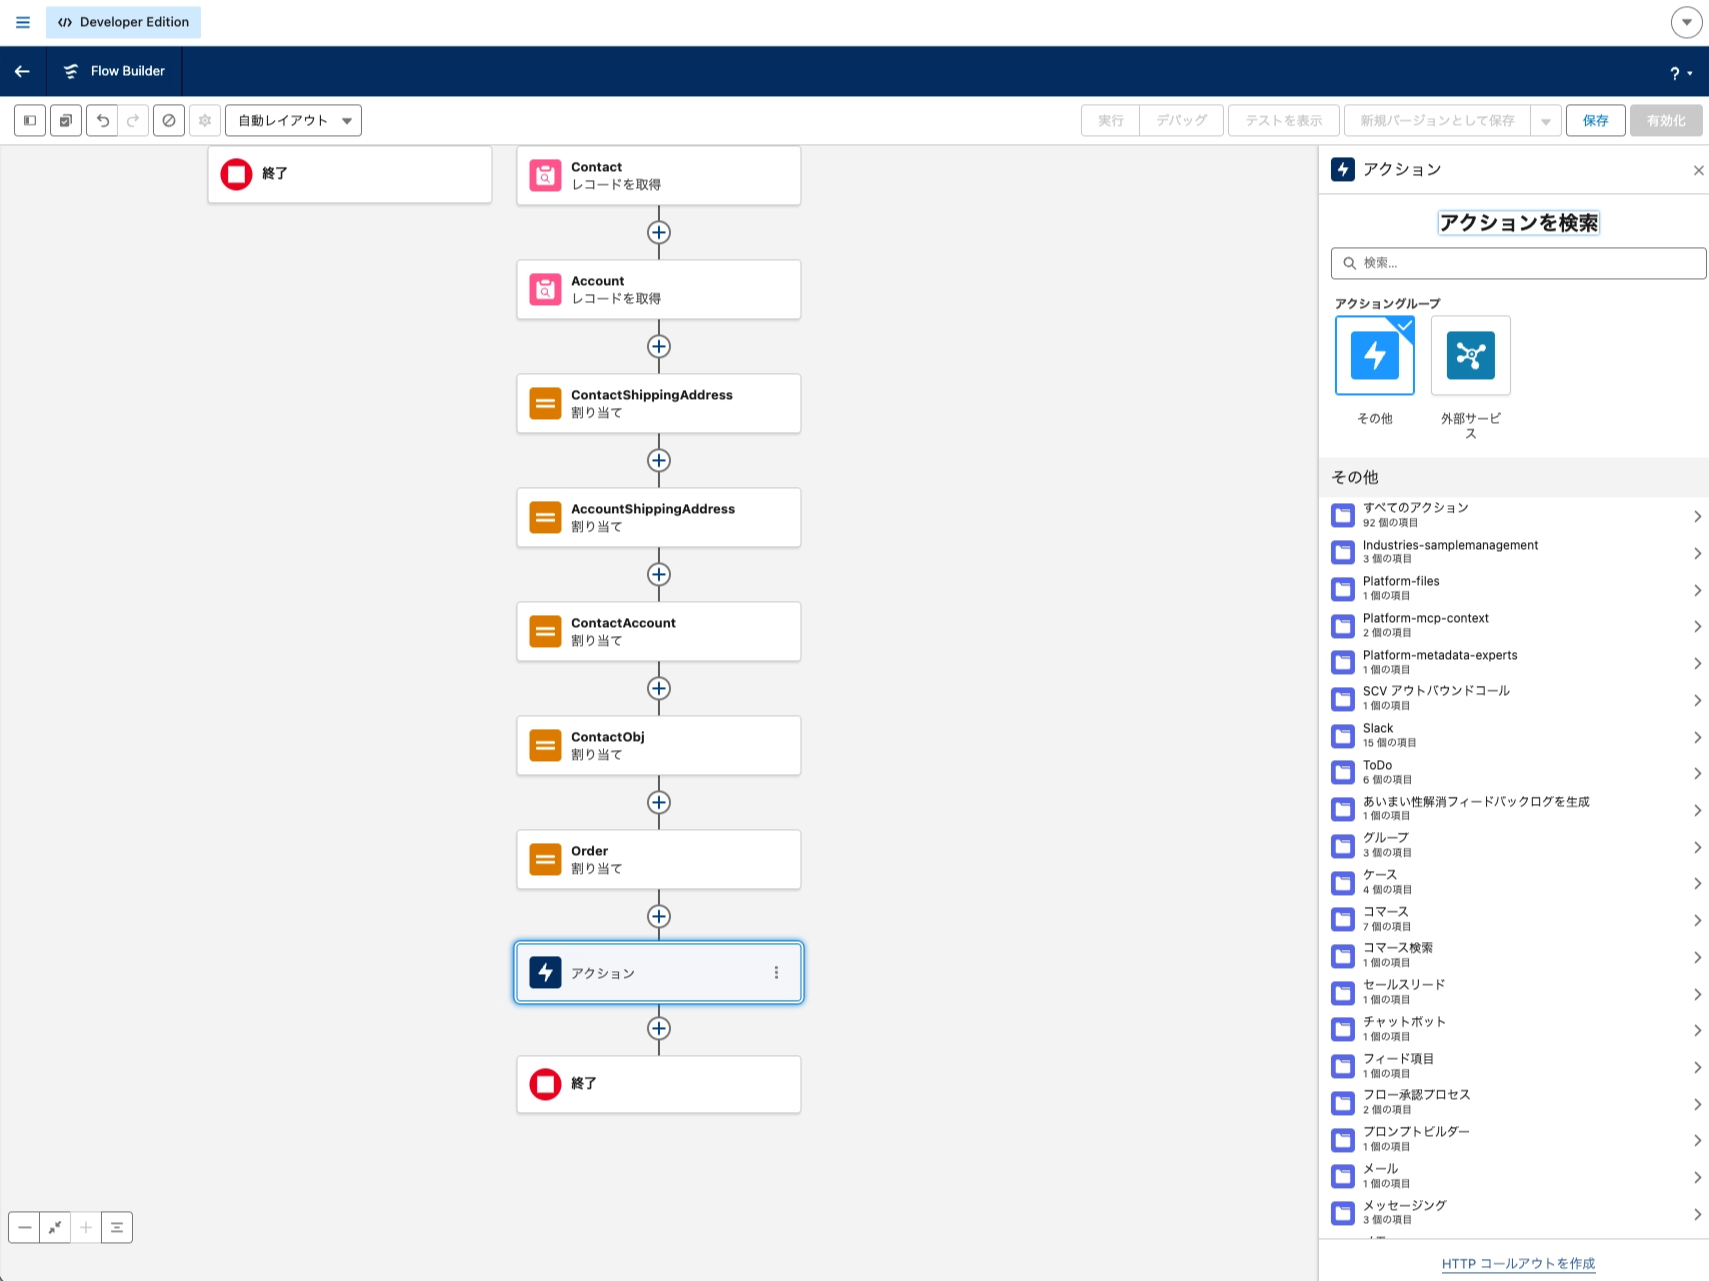1709x1281 pixels.
Task: Fit the flow to the canvas view
Action: (x=55, y=1227)
